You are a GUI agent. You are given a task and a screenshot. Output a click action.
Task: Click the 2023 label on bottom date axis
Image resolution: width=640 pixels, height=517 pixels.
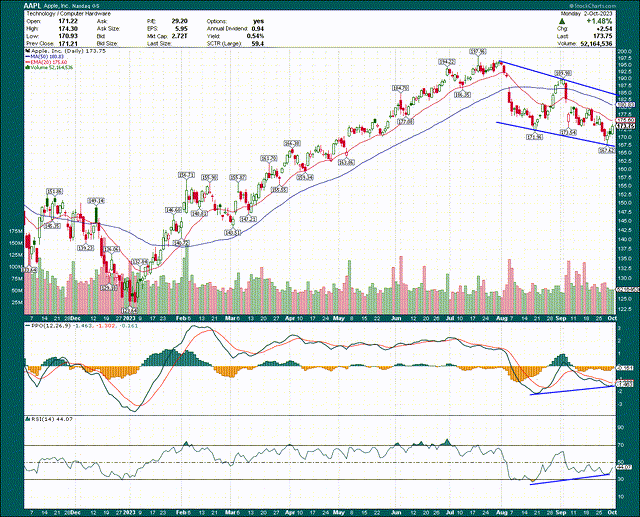[x=129, y=512]
